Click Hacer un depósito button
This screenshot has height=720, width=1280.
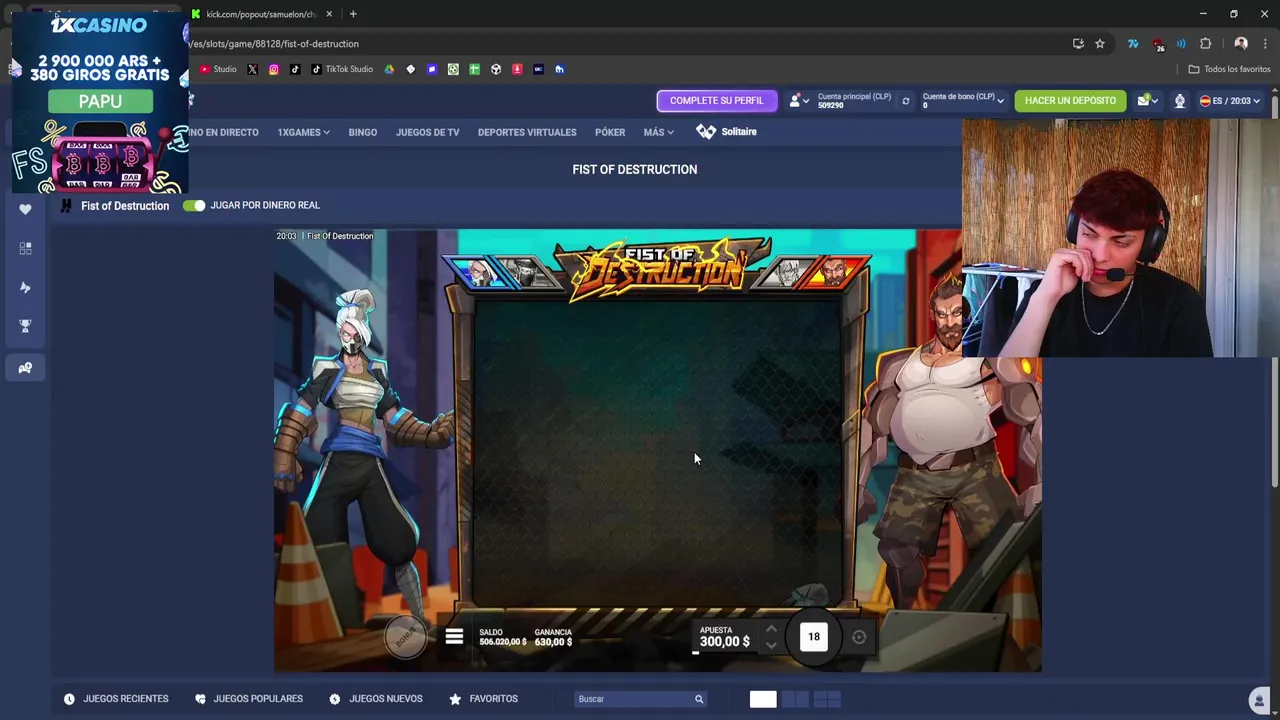click(x=1070, y=100)
